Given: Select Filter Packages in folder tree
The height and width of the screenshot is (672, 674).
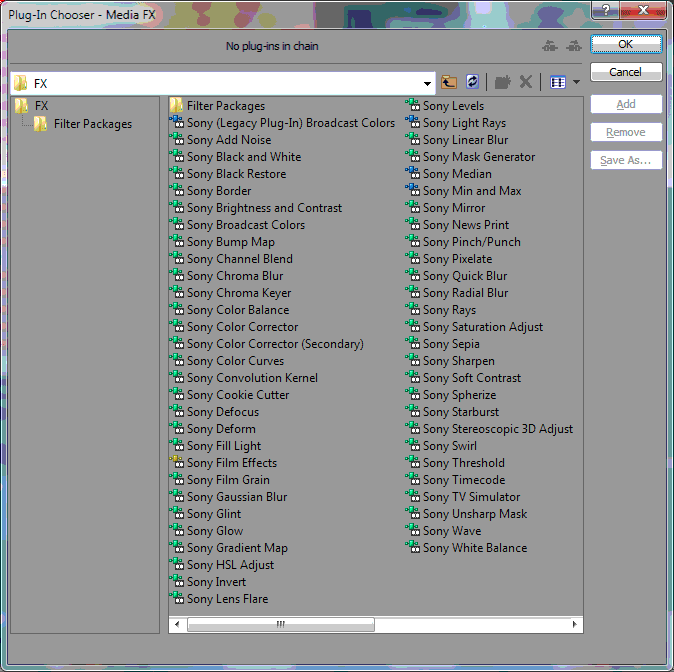Looking at the screenshot, I should pyautogui.click(x=83, y=124).
